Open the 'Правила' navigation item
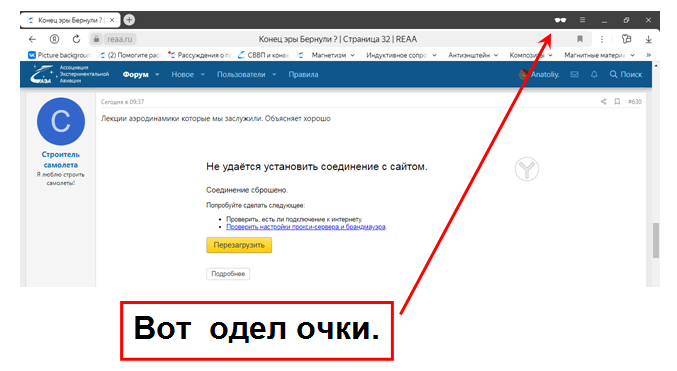The image size is (677, 371). coord(304,75)
